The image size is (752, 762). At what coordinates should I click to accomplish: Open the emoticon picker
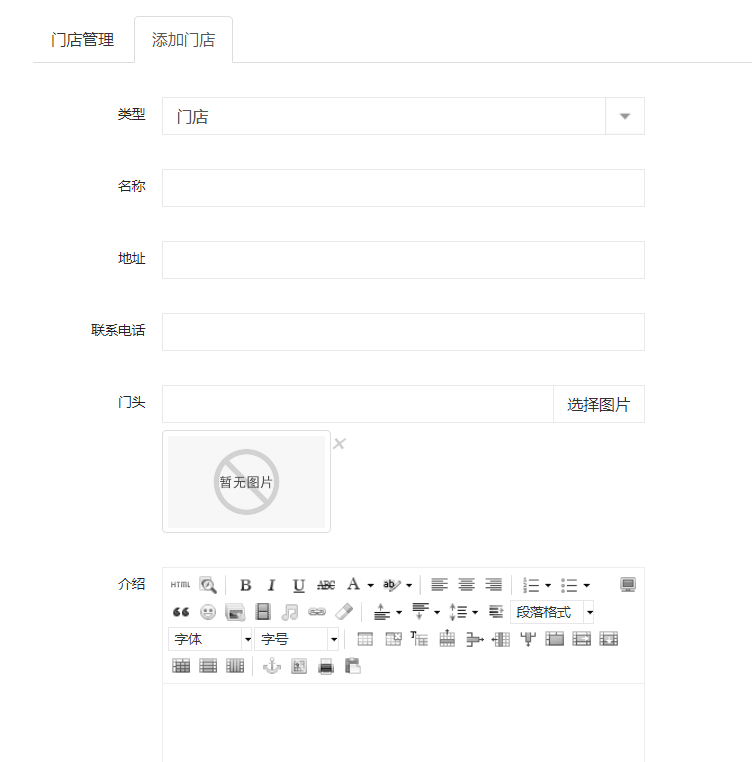[208, 612]
